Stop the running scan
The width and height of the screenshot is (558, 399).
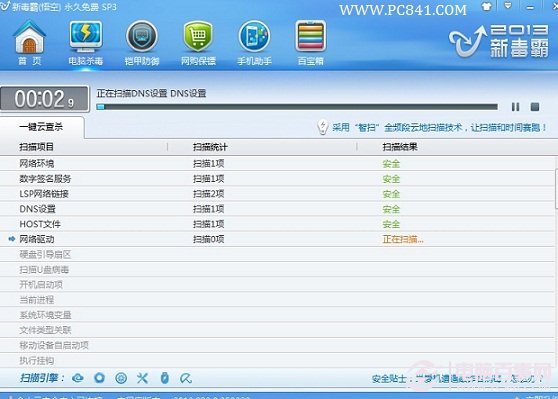coord(535,107)
